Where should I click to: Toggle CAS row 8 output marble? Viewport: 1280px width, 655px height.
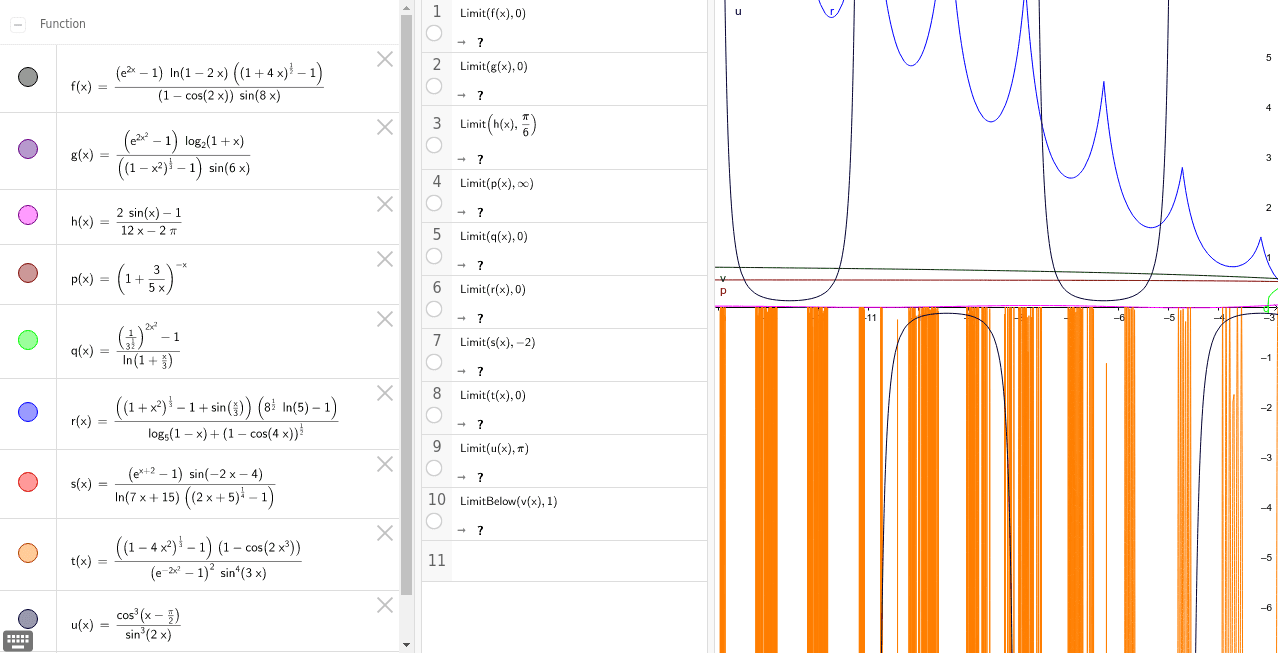click(434, 415)
